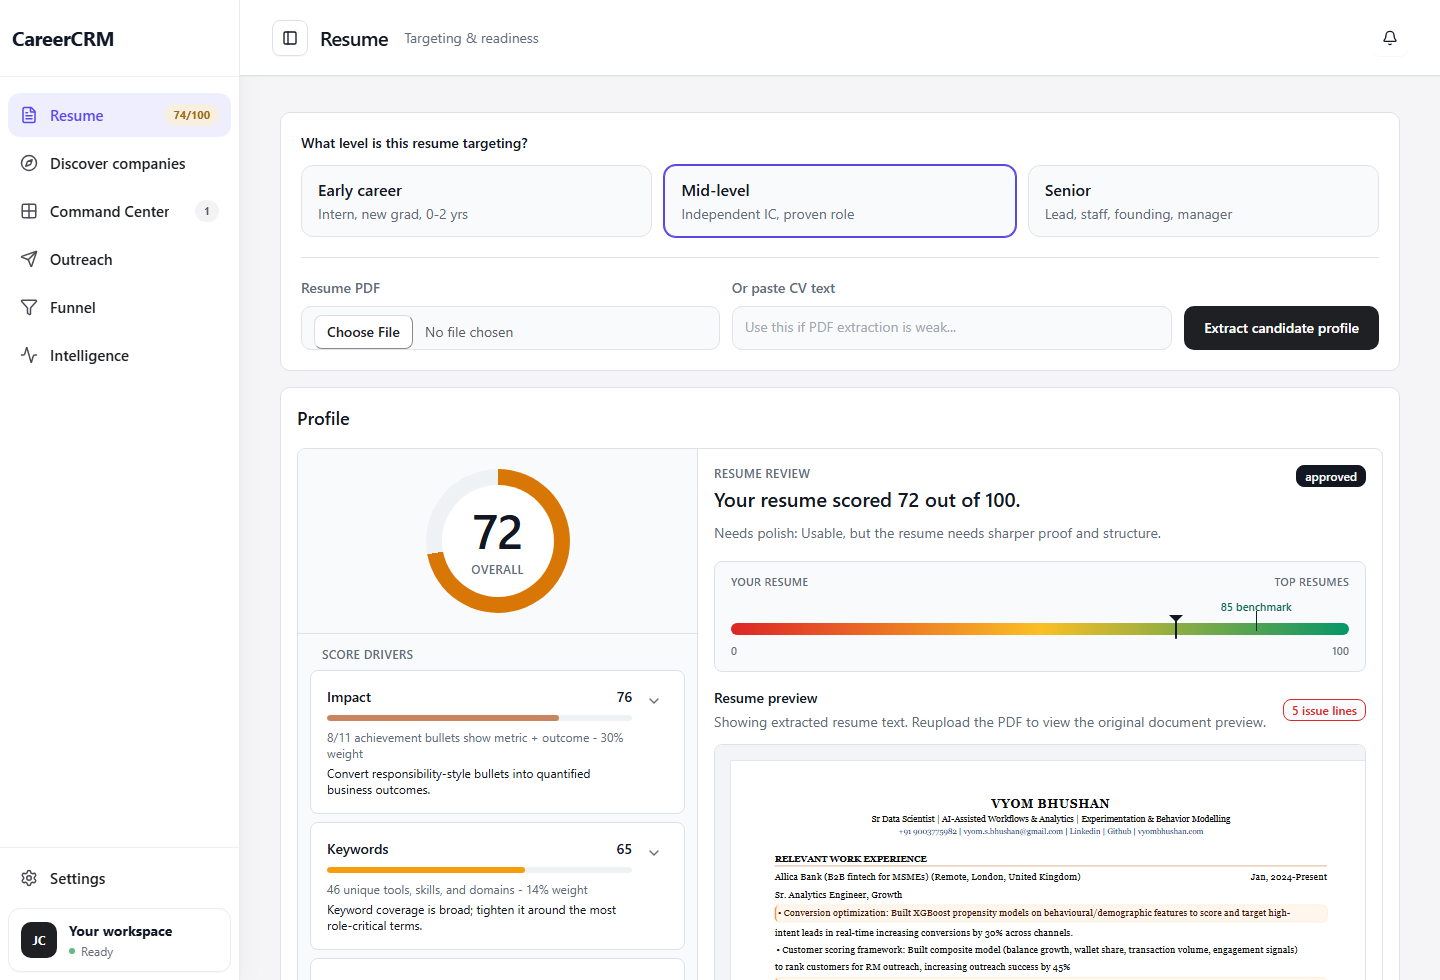
Task: Click 'Your workspace' label
Action: pyautogui.click(x=121, y=931)
